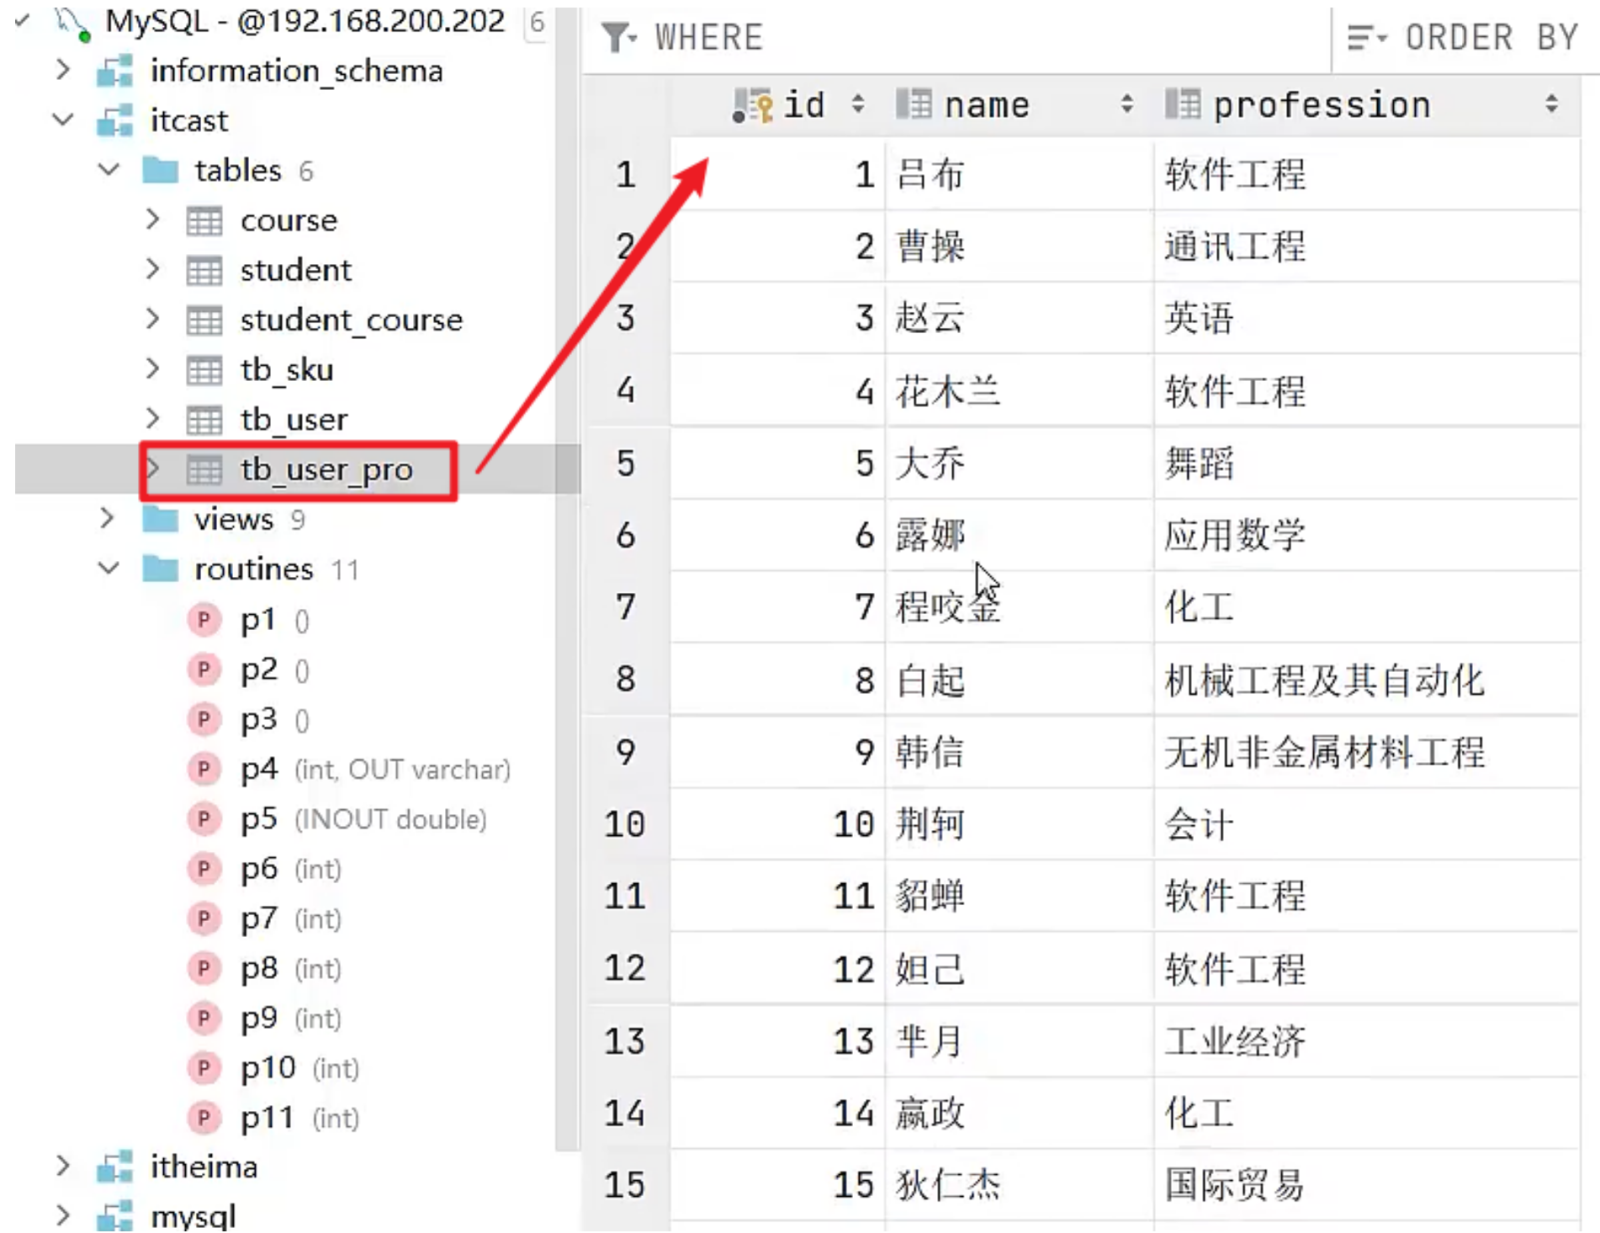Sort by the profession column arrows
This screenshot has width=1600, height=1233.
pos(1551,104)
